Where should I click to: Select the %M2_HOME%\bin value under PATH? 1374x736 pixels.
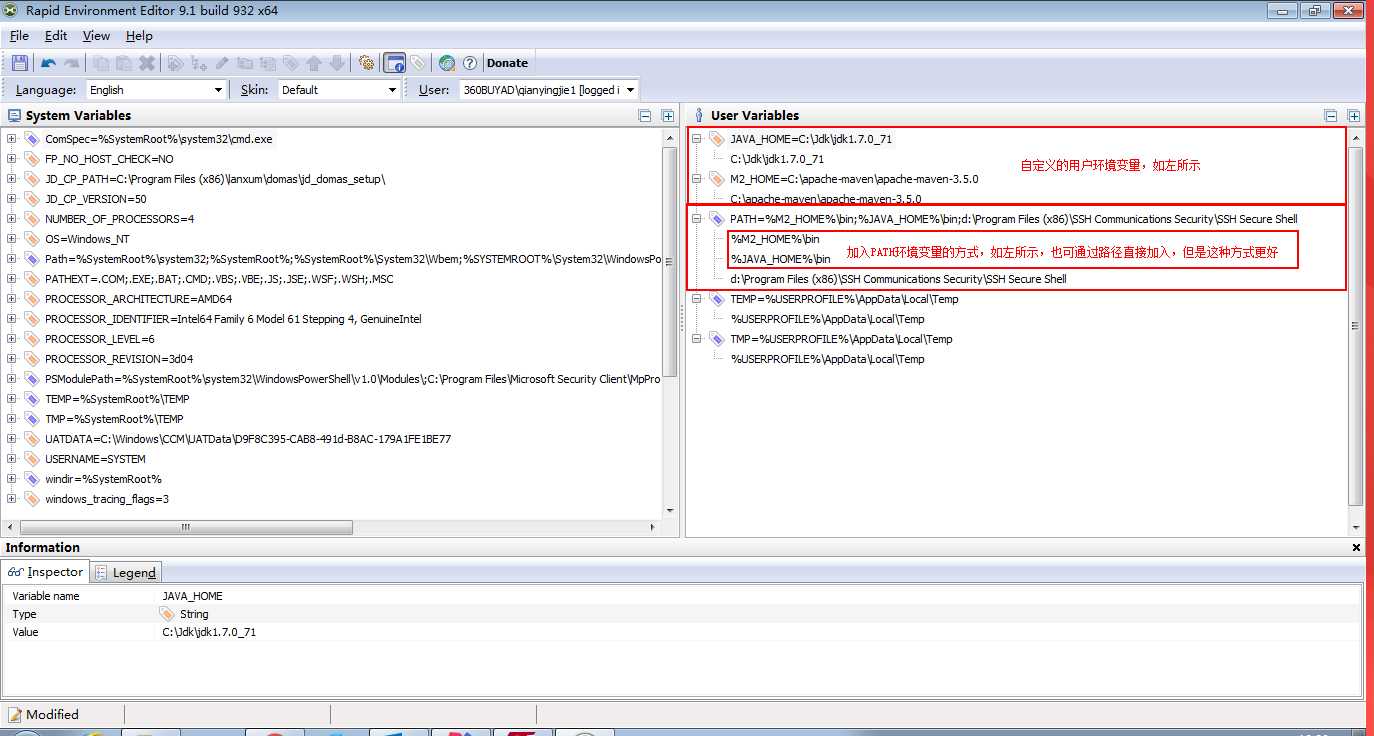(775, 239)
